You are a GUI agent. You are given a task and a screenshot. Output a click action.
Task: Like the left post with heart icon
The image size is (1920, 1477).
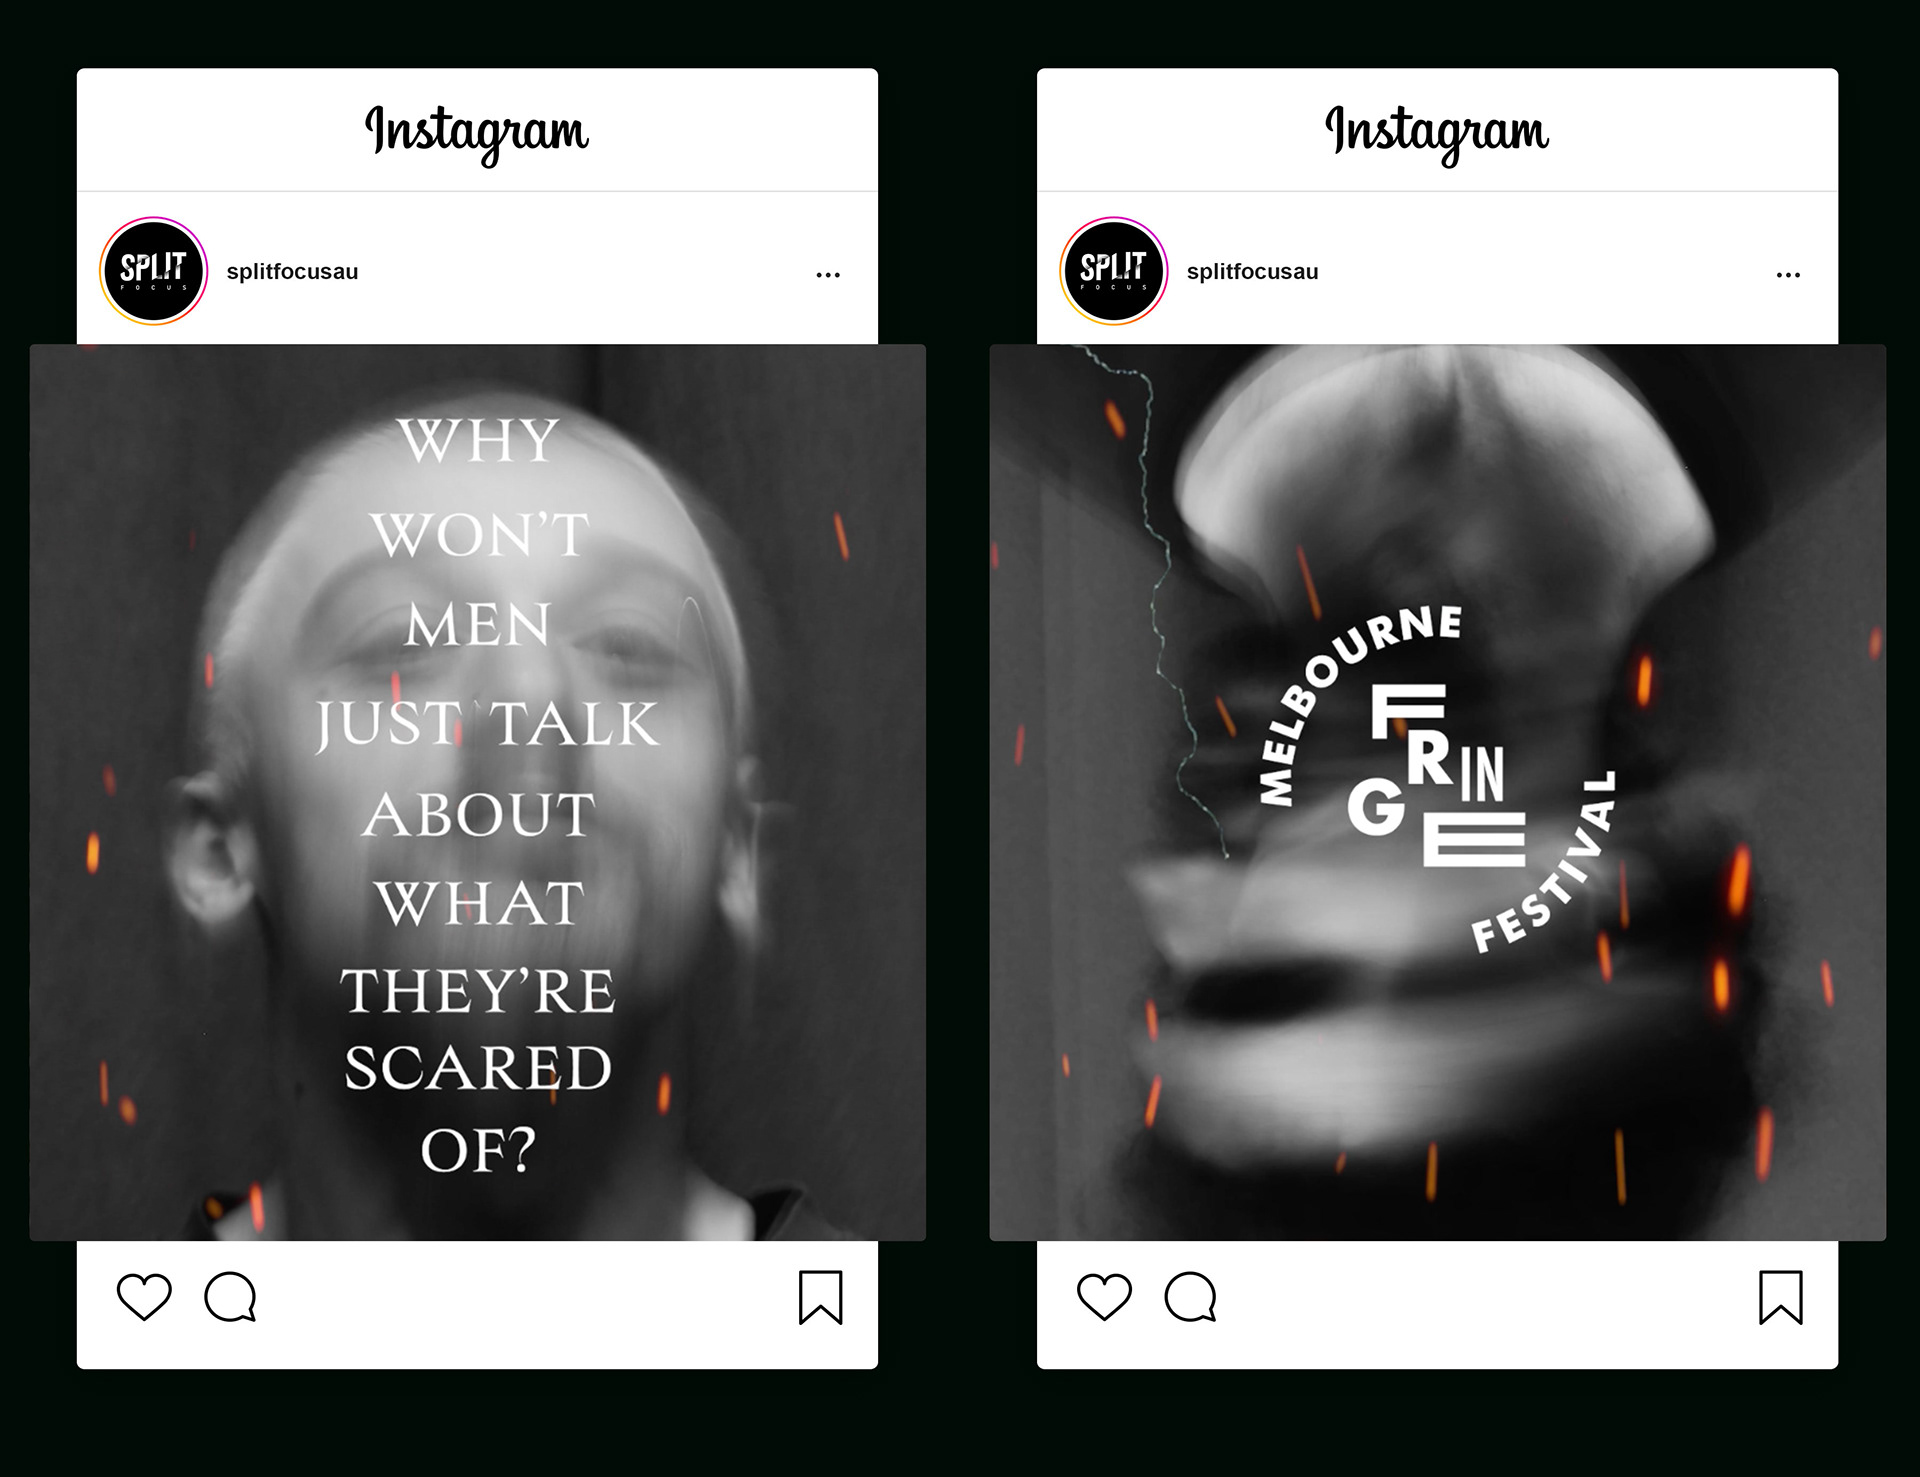144,1297
